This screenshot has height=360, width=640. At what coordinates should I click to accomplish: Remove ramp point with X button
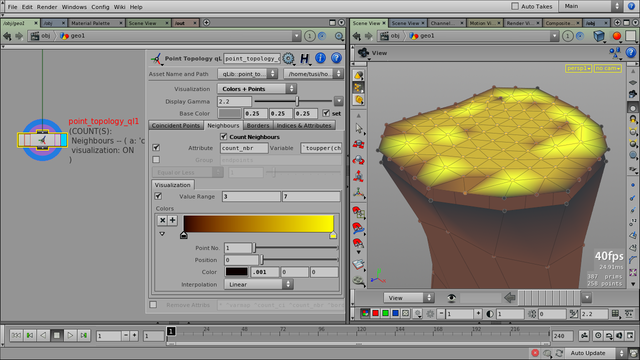tap(162, 220)
